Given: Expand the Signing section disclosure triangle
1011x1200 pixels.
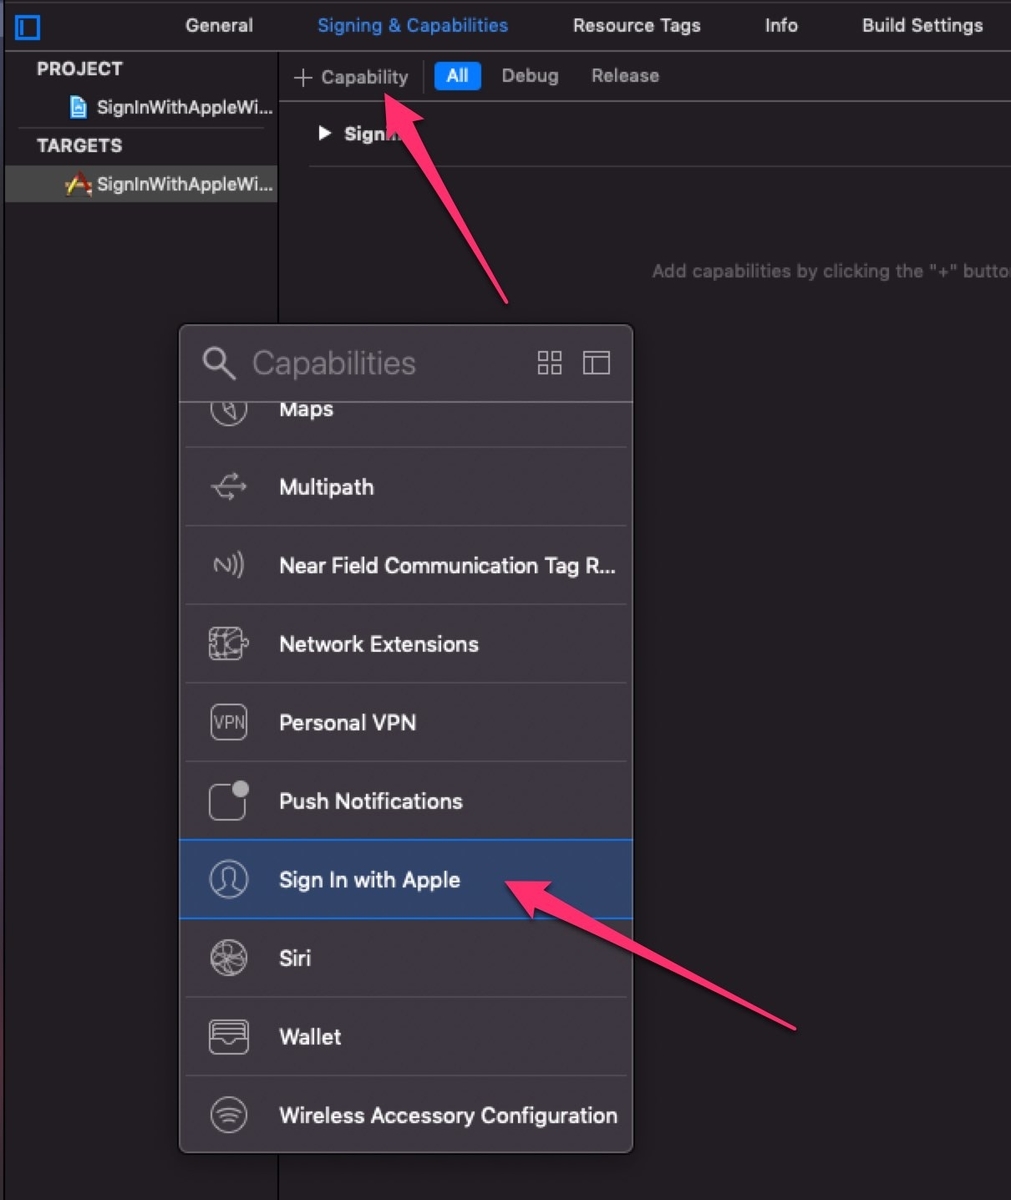Looking at the screenshot, I should coord(324,133).
